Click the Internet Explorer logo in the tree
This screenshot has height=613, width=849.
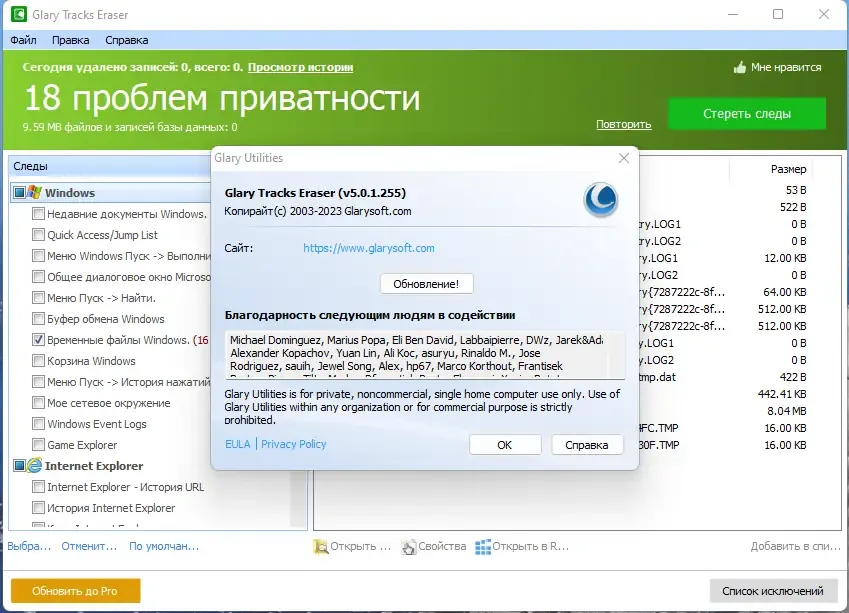point(35,466)
